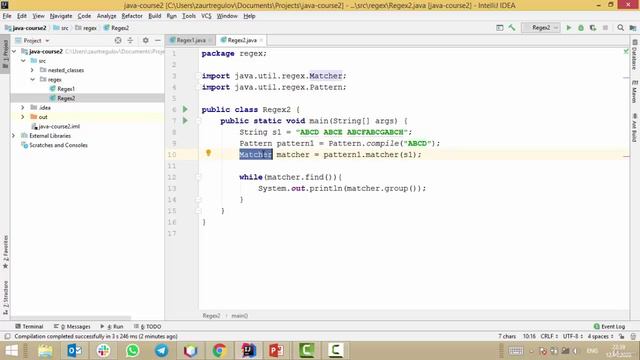
Task: Change CRLF line separator in status bar
Action: click(x=549, y=336)
